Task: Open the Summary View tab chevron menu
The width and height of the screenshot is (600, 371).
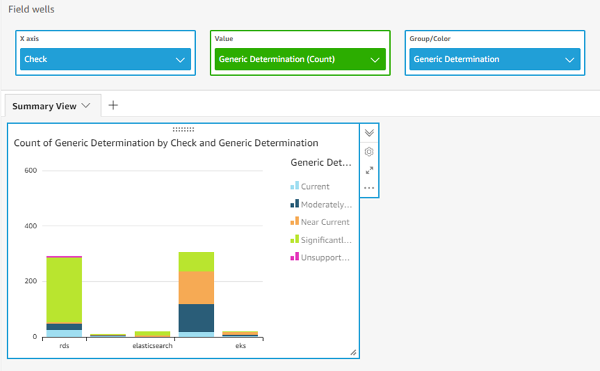Action: click(86, 106)
